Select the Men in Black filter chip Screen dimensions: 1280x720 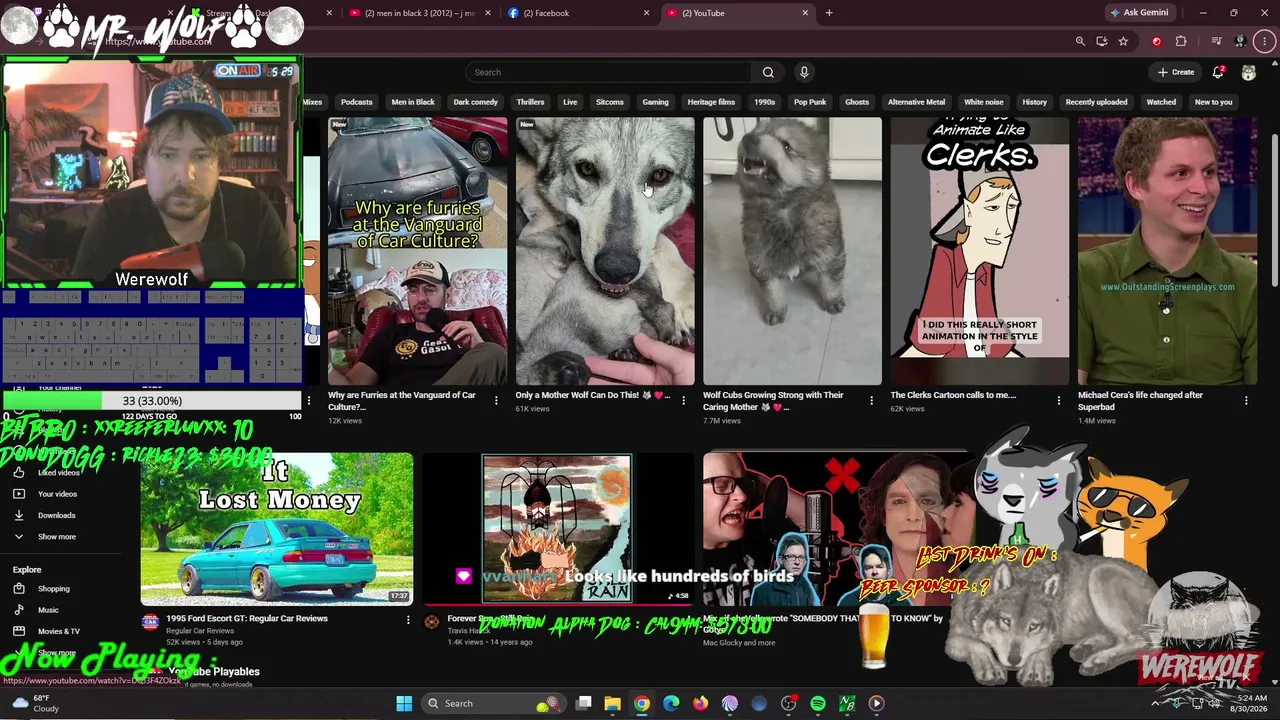tap(413, 102)
